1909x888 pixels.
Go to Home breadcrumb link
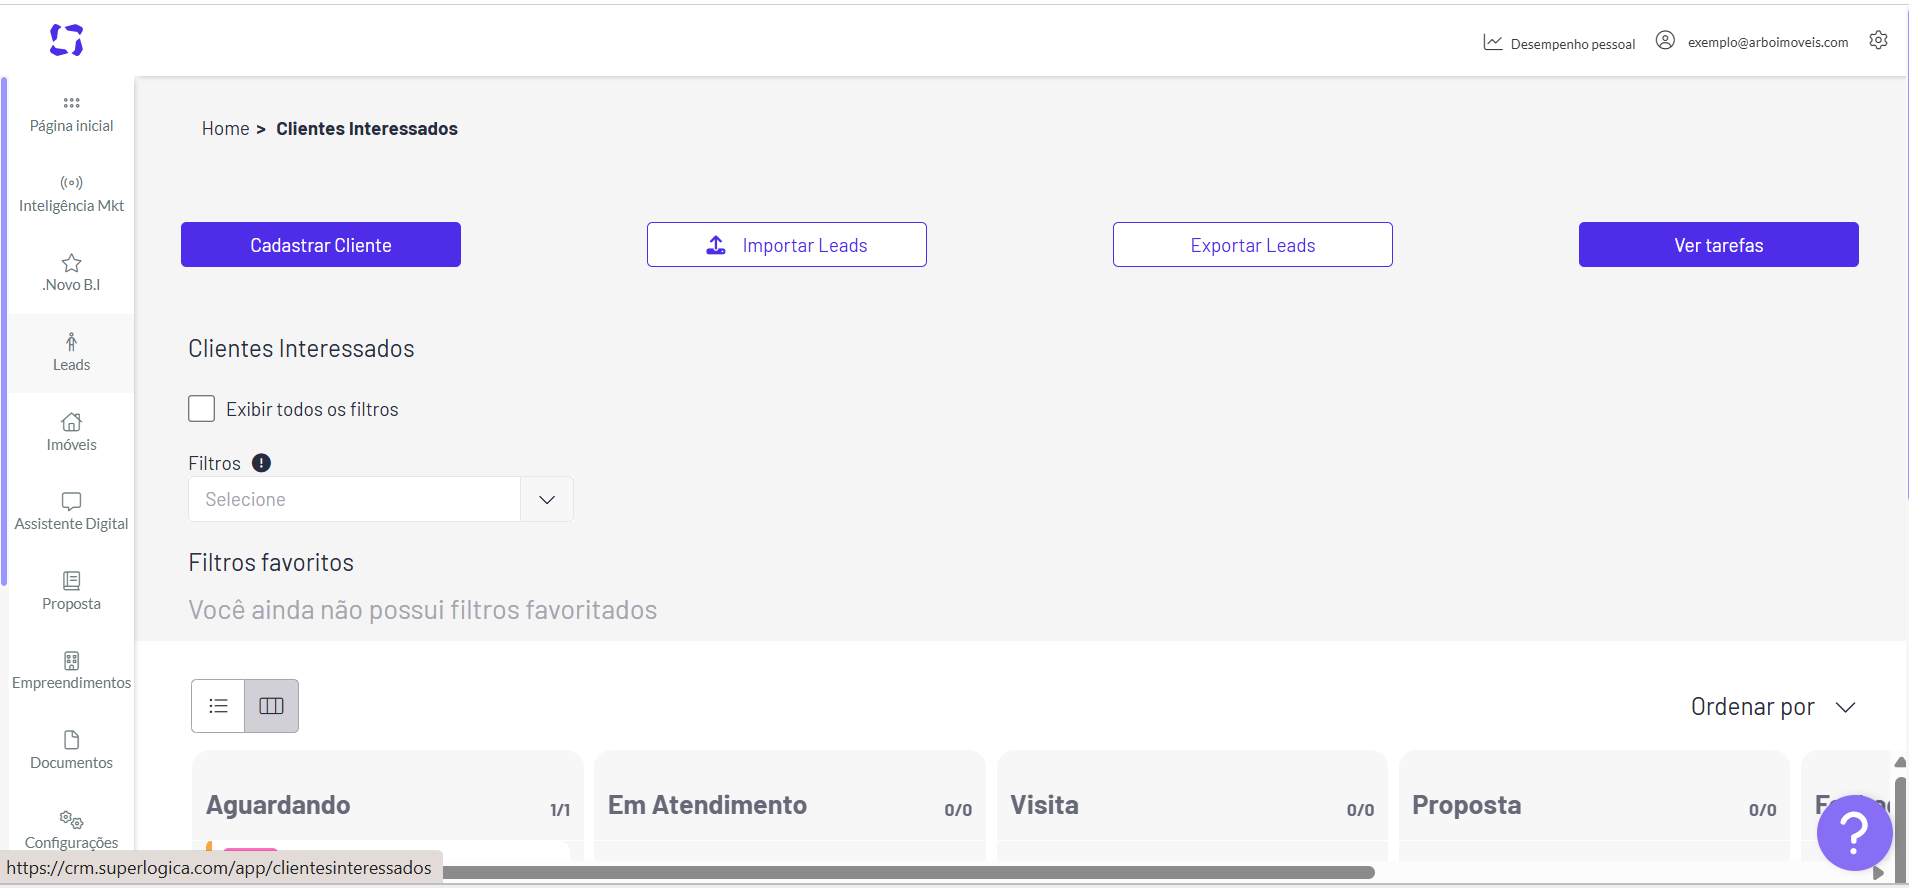click(x=225, y=129)
